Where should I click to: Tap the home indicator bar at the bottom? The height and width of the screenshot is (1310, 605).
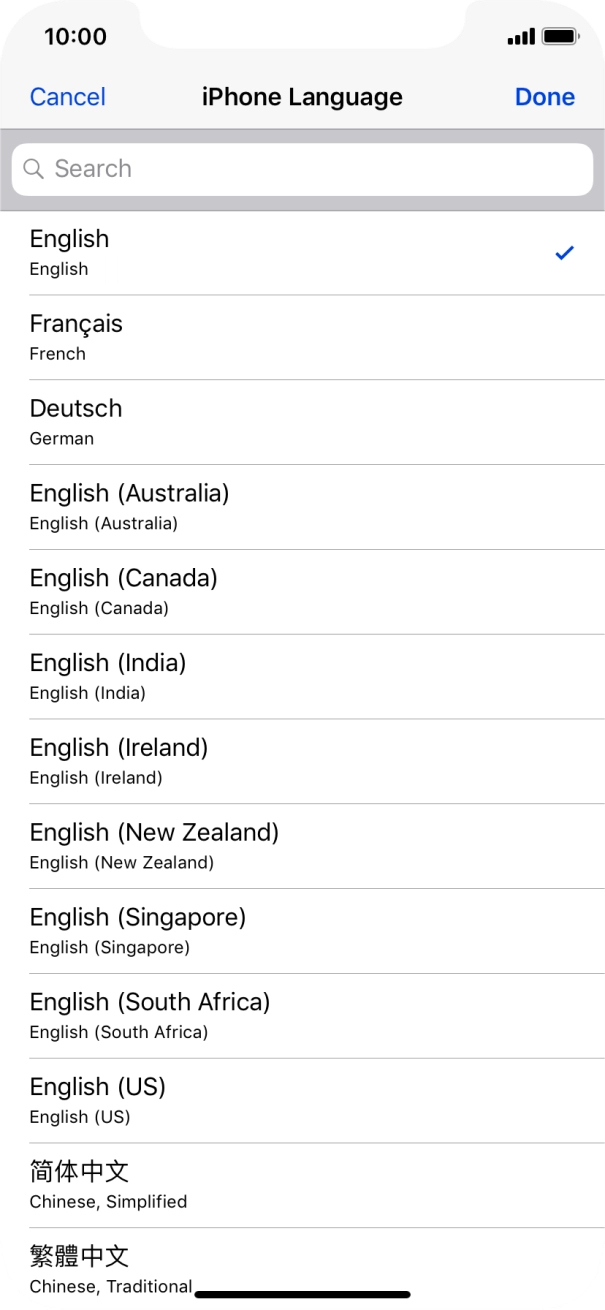302,1293
